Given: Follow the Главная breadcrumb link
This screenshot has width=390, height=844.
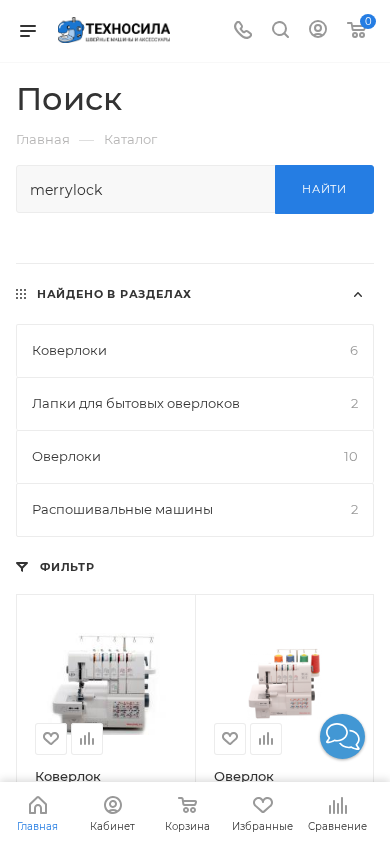Looking at the screenshot, I should pos(43,140).
